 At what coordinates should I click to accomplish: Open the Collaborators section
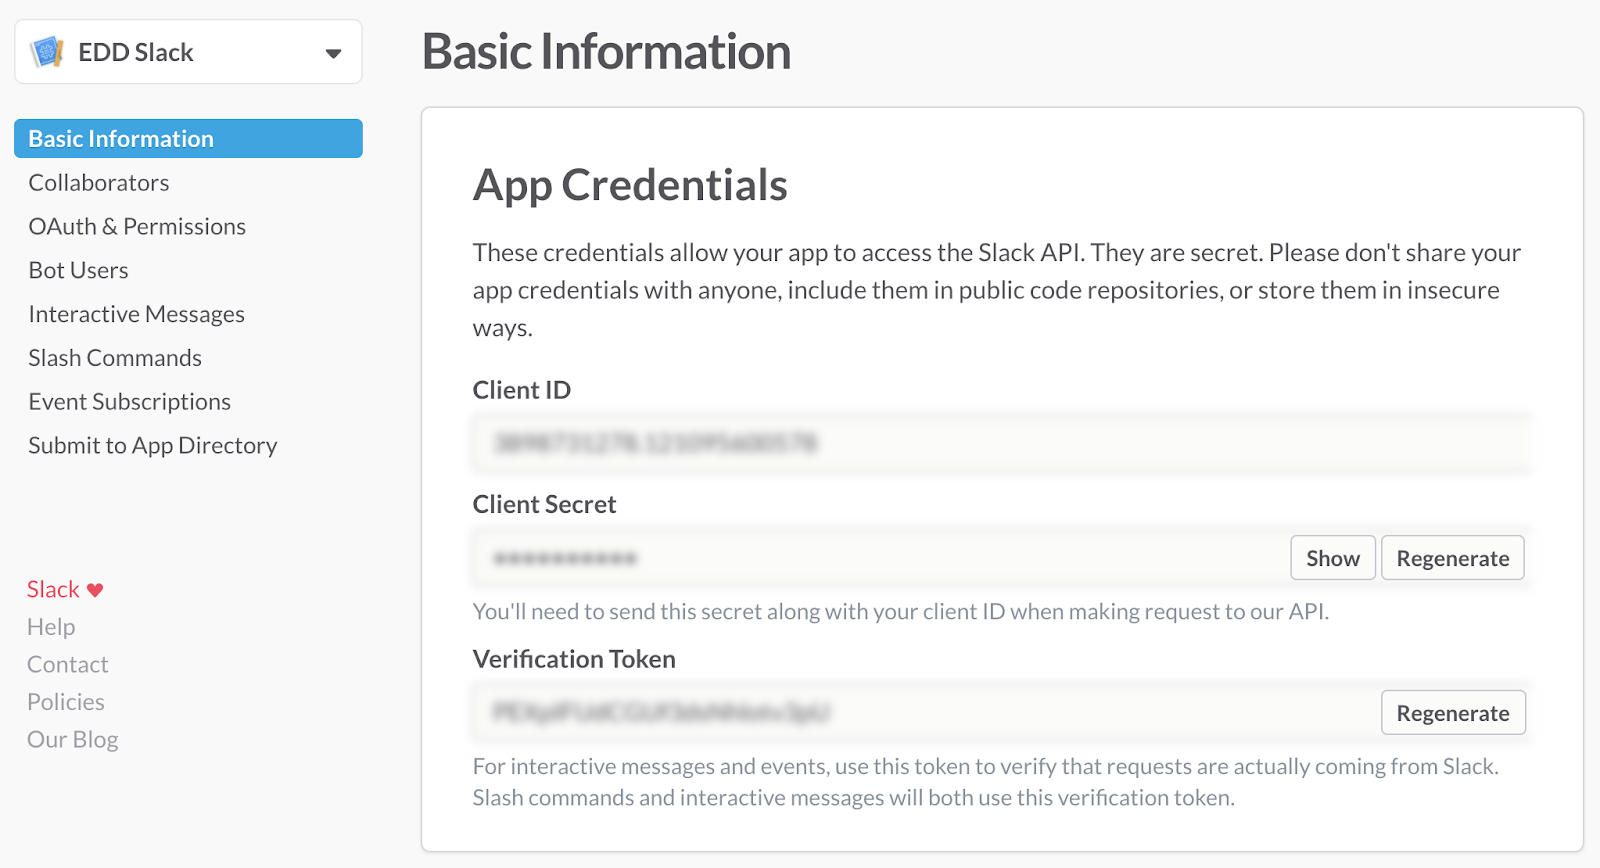click(99, 183)
